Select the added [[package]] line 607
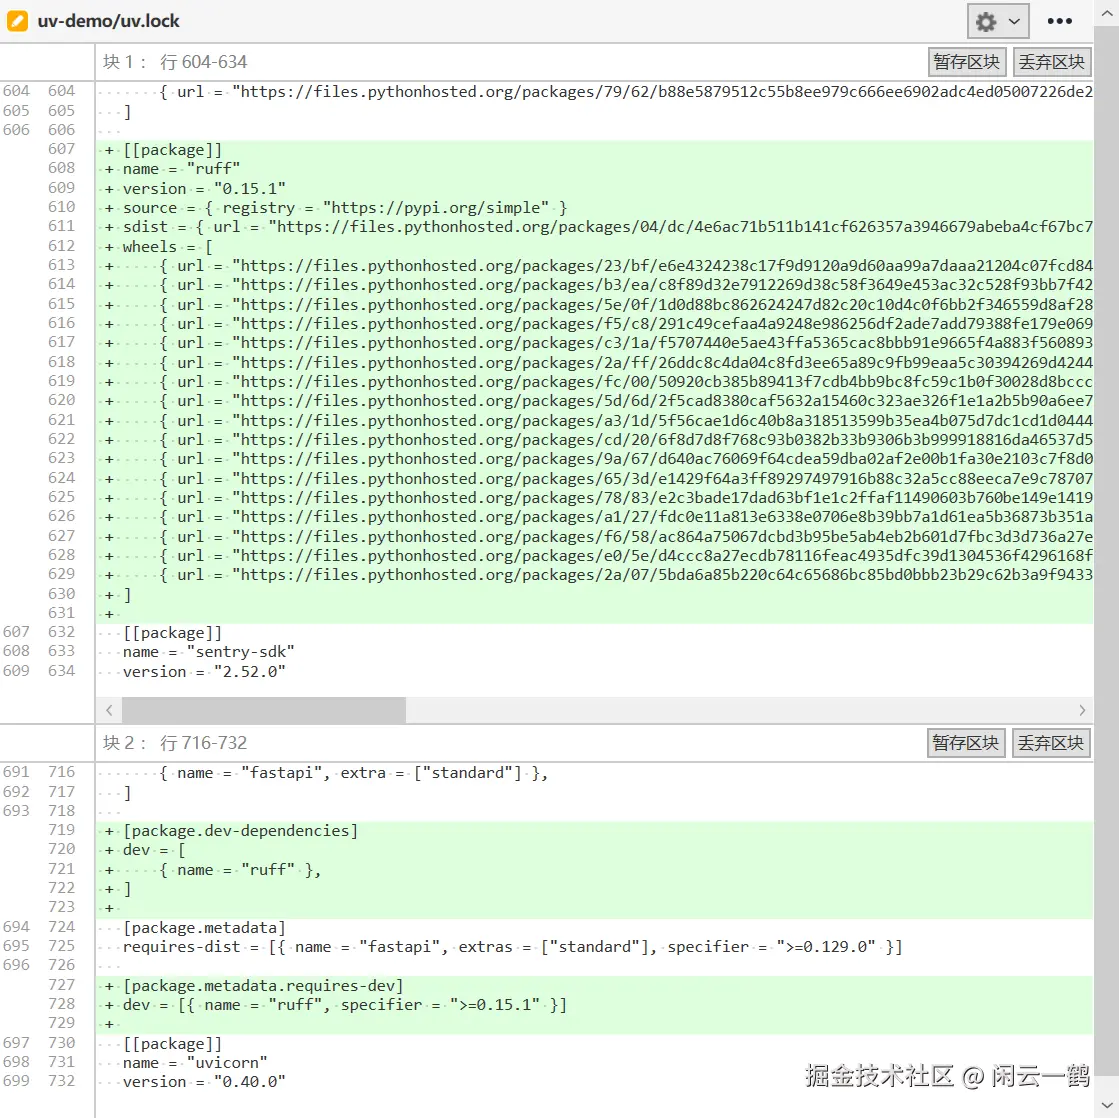This screenshot has width=1119, height=1118. tap(594, 150)
